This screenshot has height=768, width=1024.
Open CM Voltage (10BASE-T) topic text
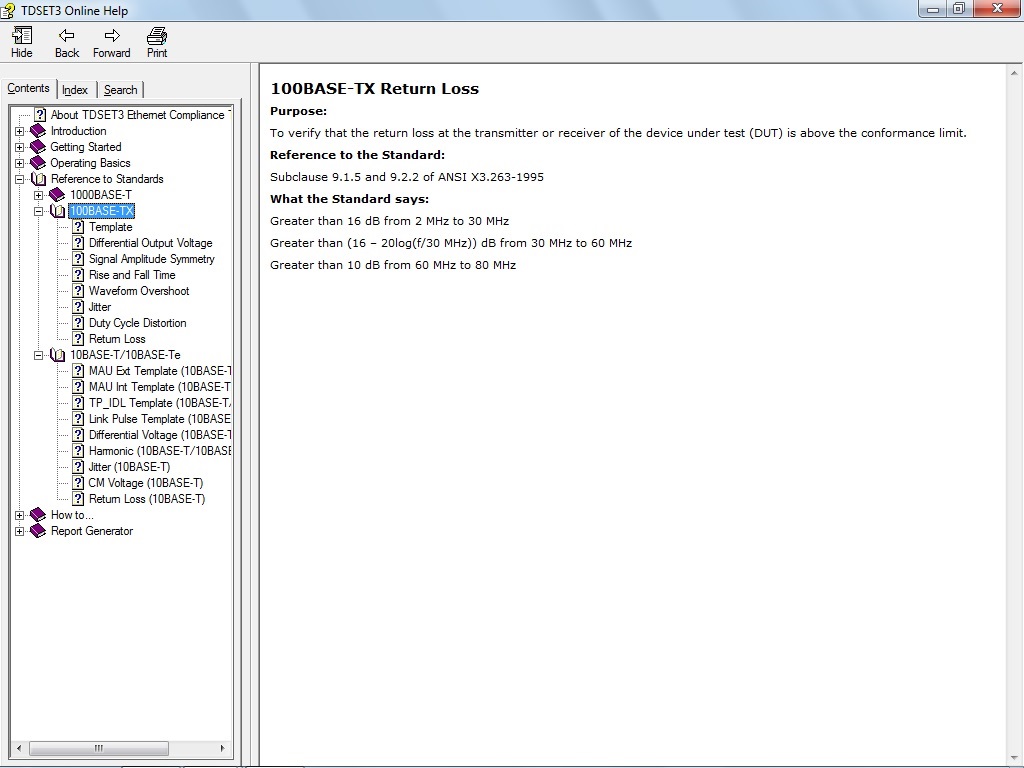(146, 483)
